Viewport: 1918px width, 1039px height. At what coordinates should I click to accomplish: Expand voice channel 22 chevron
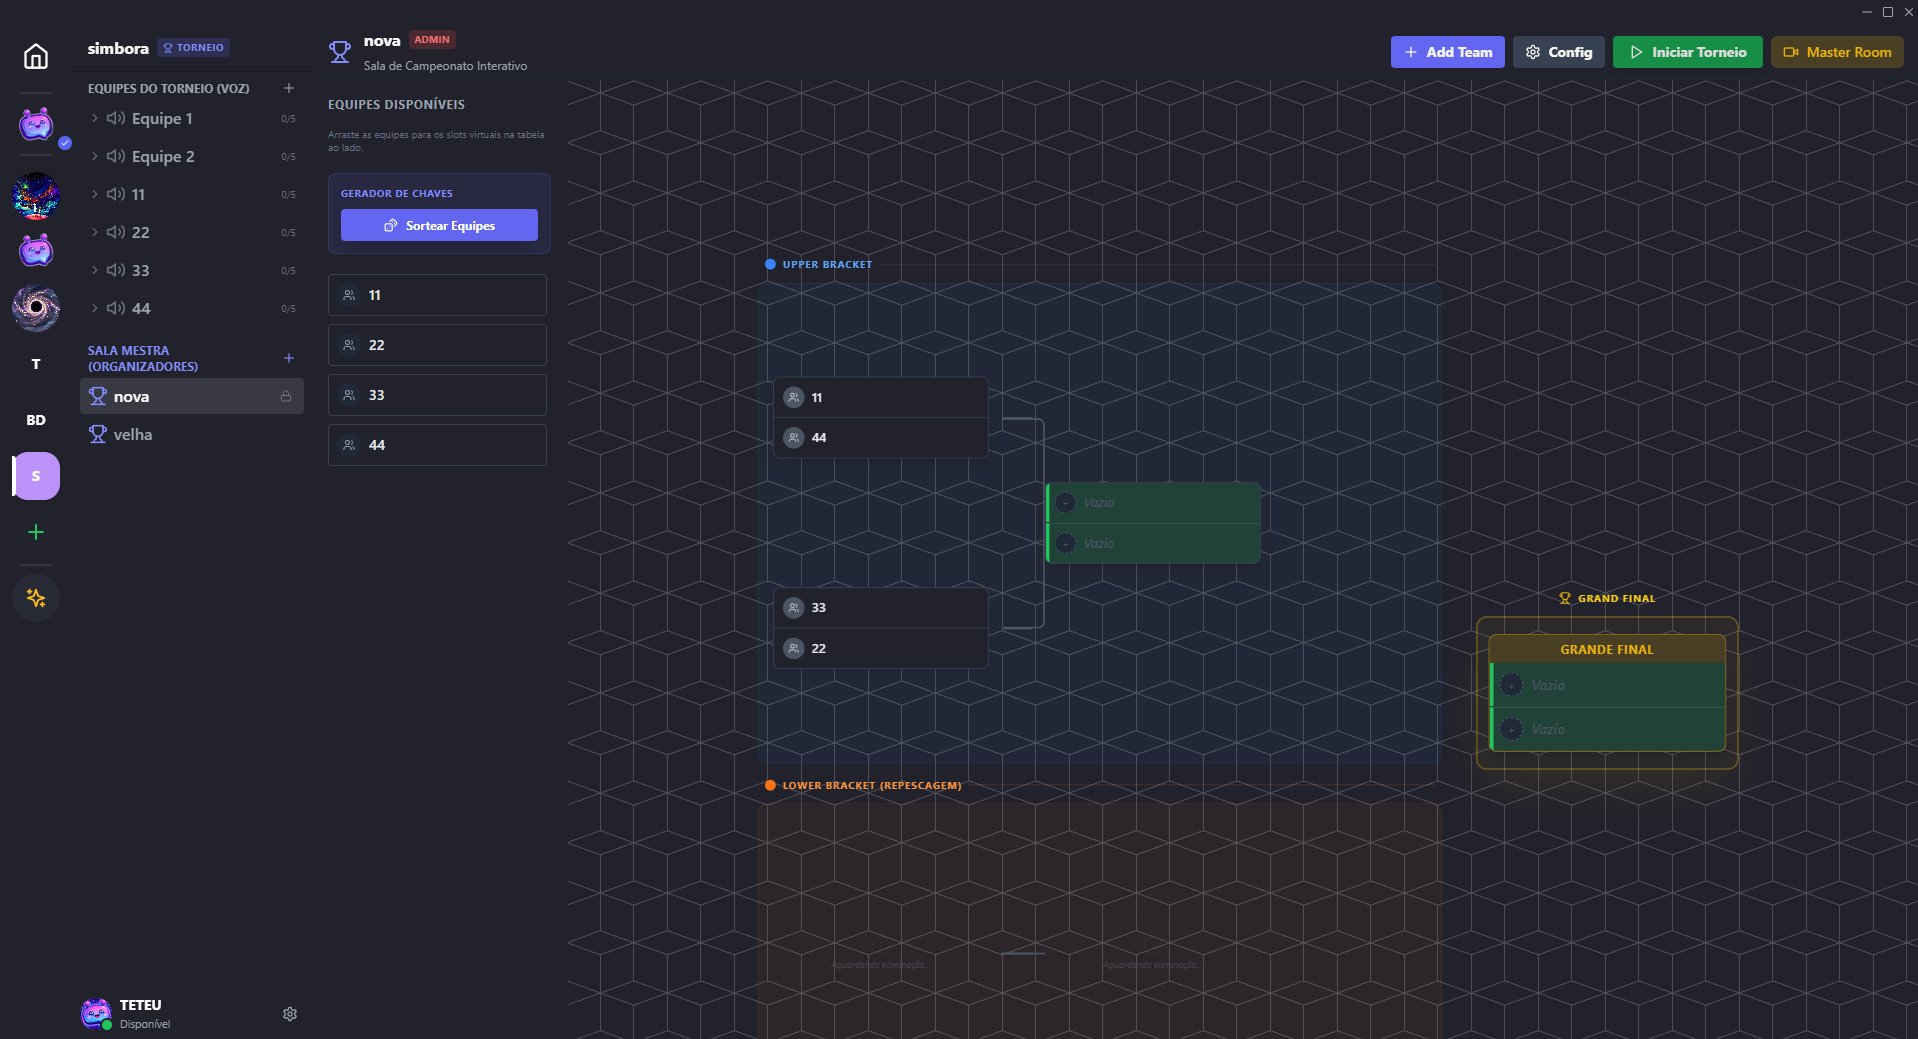[x=95, y=232]
